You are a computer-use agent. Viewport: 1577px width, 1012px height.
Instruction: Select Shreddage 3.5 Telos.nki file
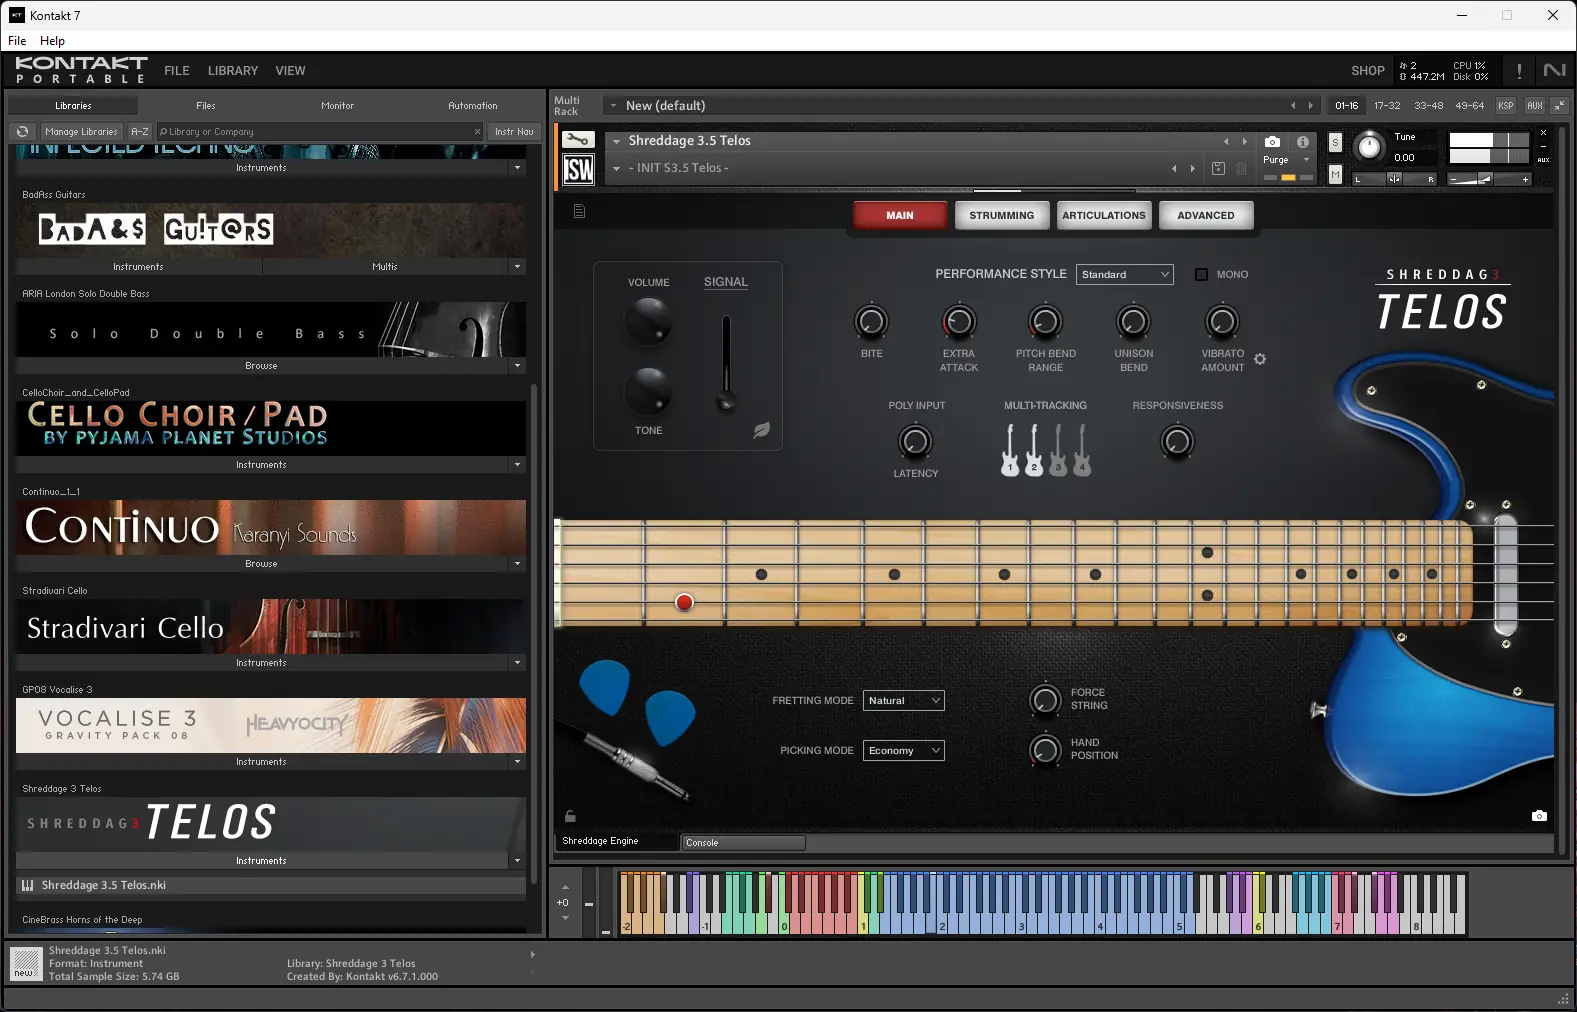point(271,885)
